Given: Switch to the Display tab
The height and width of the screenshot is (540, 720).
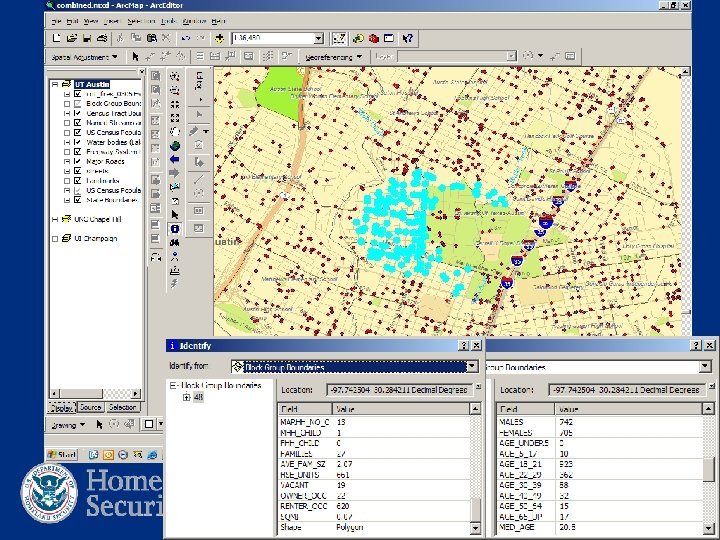Looking at the screenshot, I should point(62,407).
